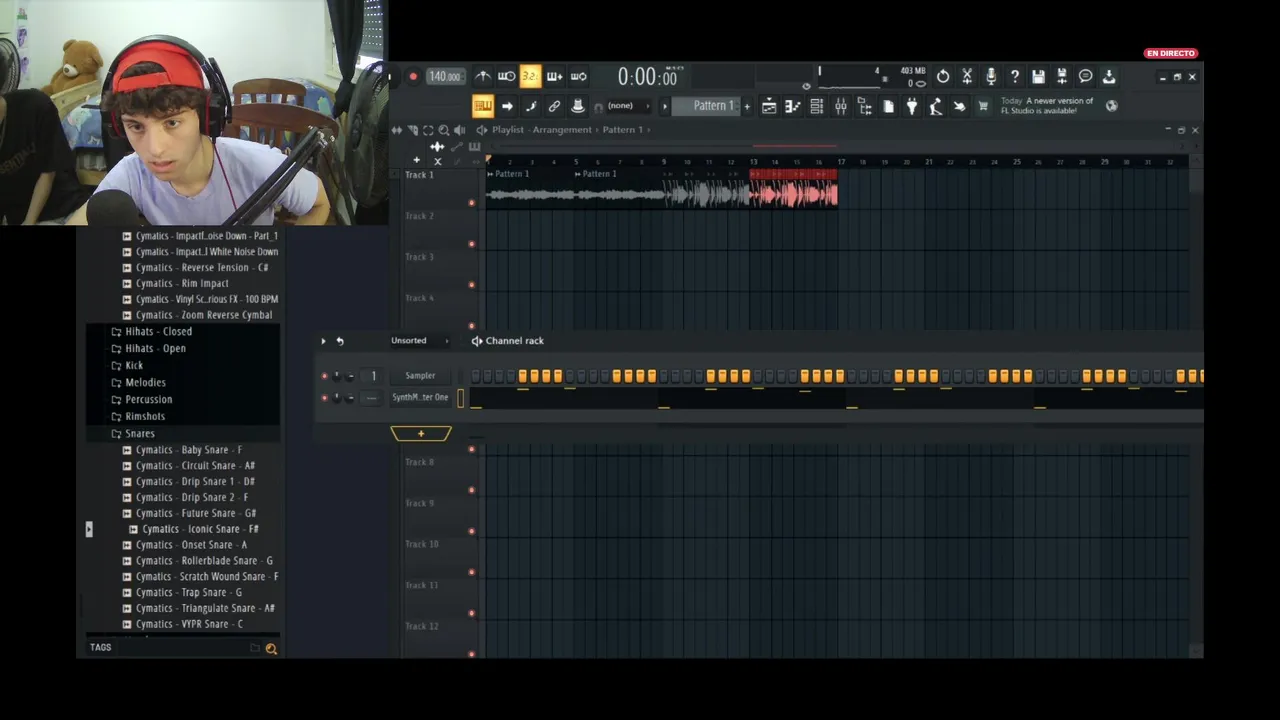Click the tempo tapper icon
Image resolution: width=1280 pixels, height=720 pixels.
pos(936,106)
